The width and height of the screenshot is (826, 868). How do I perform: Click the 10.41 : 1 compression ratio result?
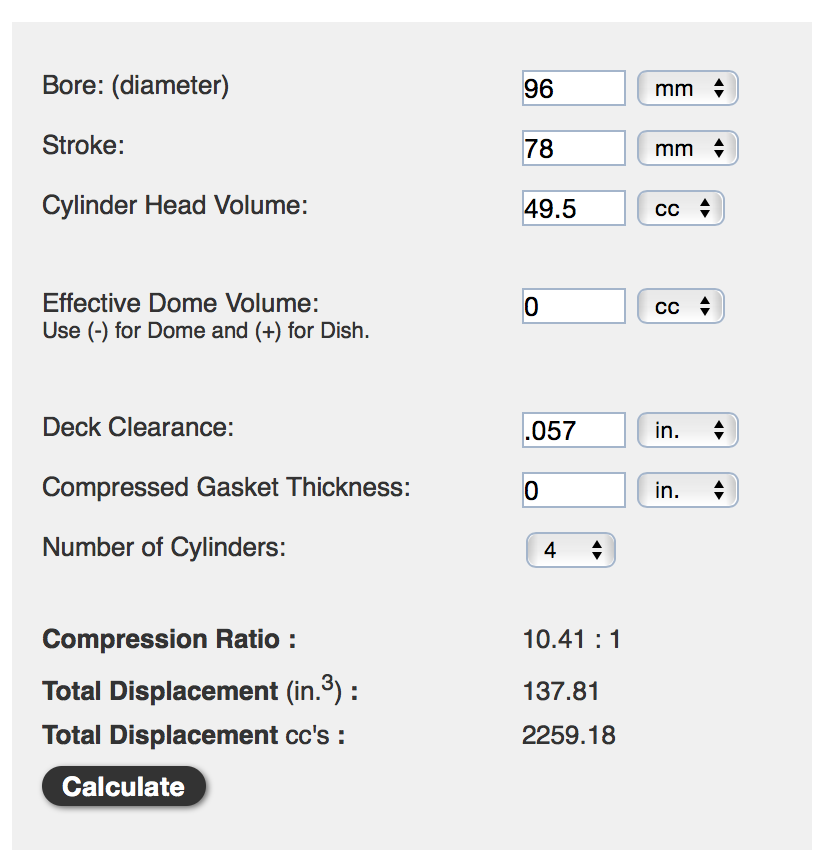pos(571,639)
